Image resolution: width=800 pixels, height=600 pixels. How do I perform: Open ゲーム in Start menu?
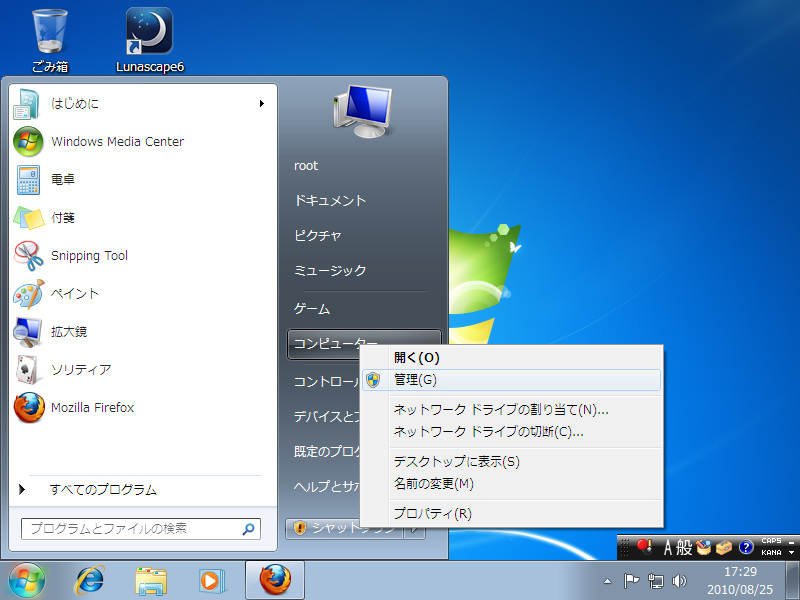click(312, 309)
